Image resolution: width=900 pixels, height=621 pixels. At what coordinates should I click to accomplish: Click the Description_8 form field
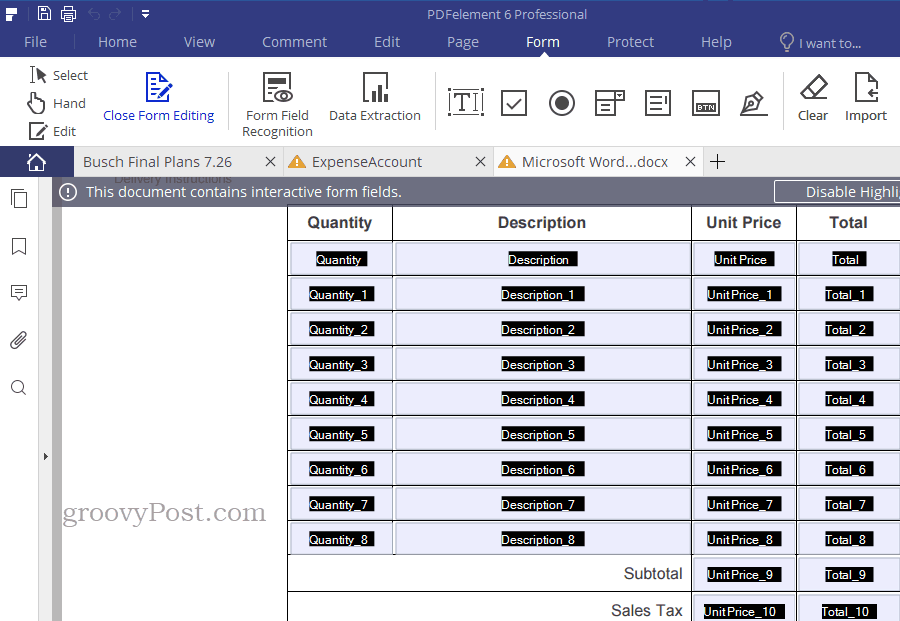[542, 540]
